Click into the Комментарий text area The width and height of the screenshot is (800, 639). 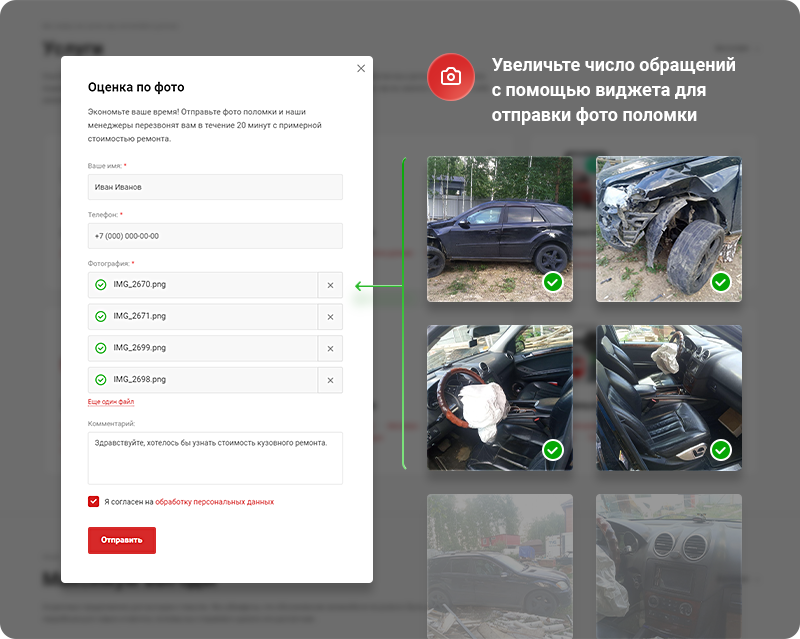pyautogui.click(x=215, y=457)
